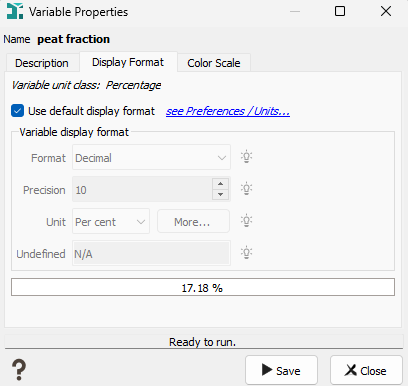Click the application logo in title bar
408x386 pixels.
click(15, 11)
